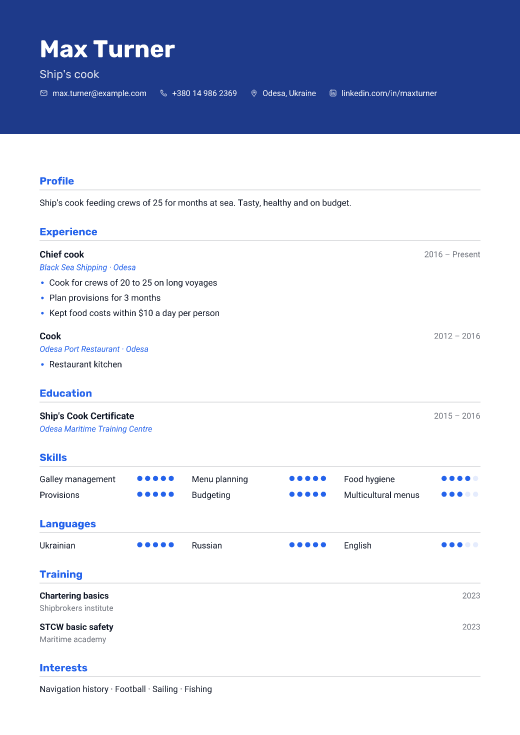This screenshot has width=520, height=735.
Task: Click the Galley management skill label
Action: (x=77, y=479)
